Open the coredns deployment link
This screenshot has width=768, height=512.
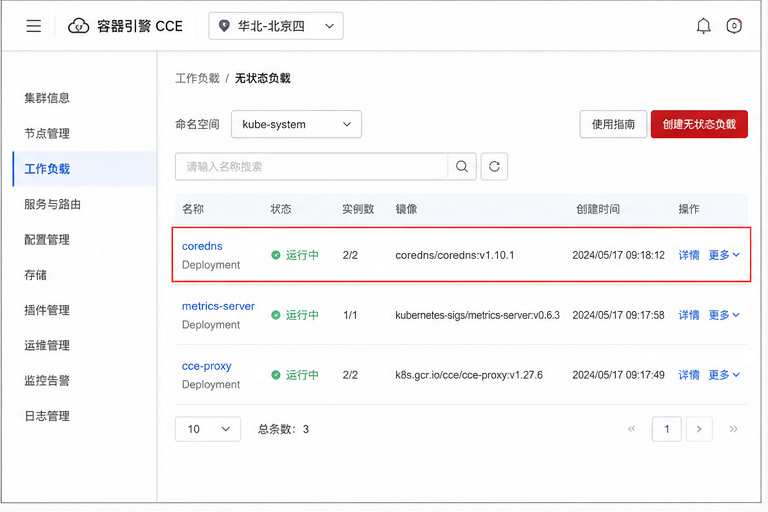[x=202, y=246]
